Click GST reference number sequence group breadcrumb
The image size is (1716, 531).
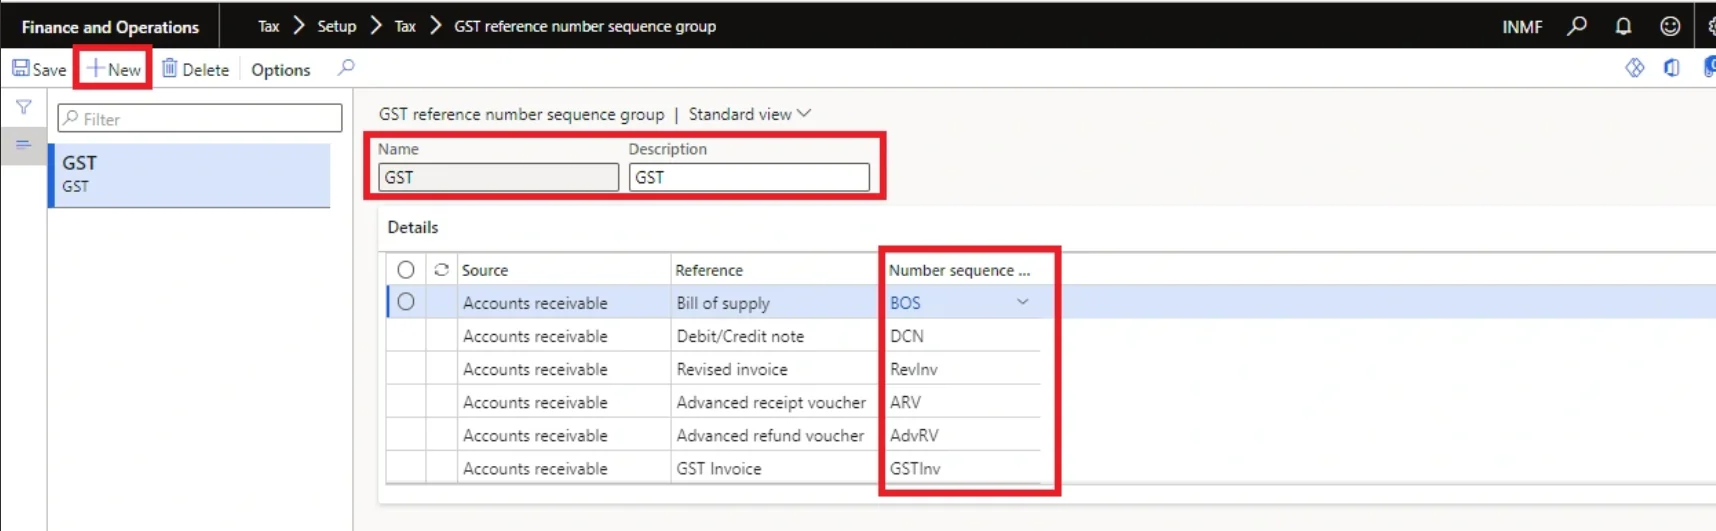(x=585, y=26)
